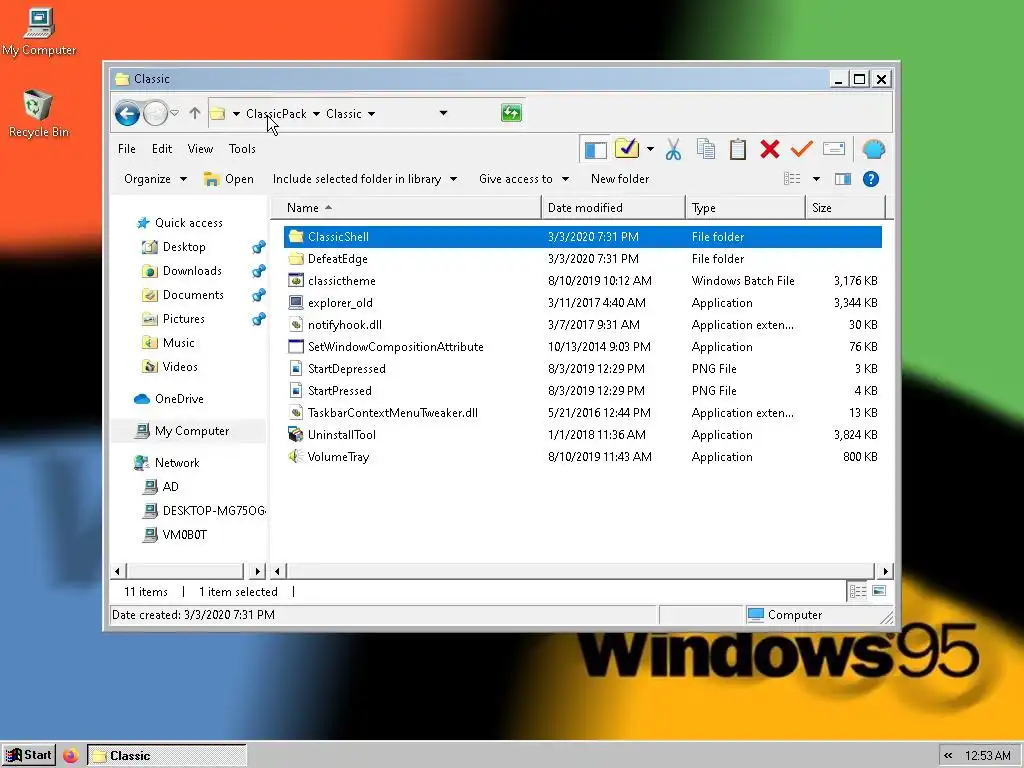Select the explorer_old application
The width and height of the screenshot is (1024, 768).
pyautogui.click(x=583, y=303)
